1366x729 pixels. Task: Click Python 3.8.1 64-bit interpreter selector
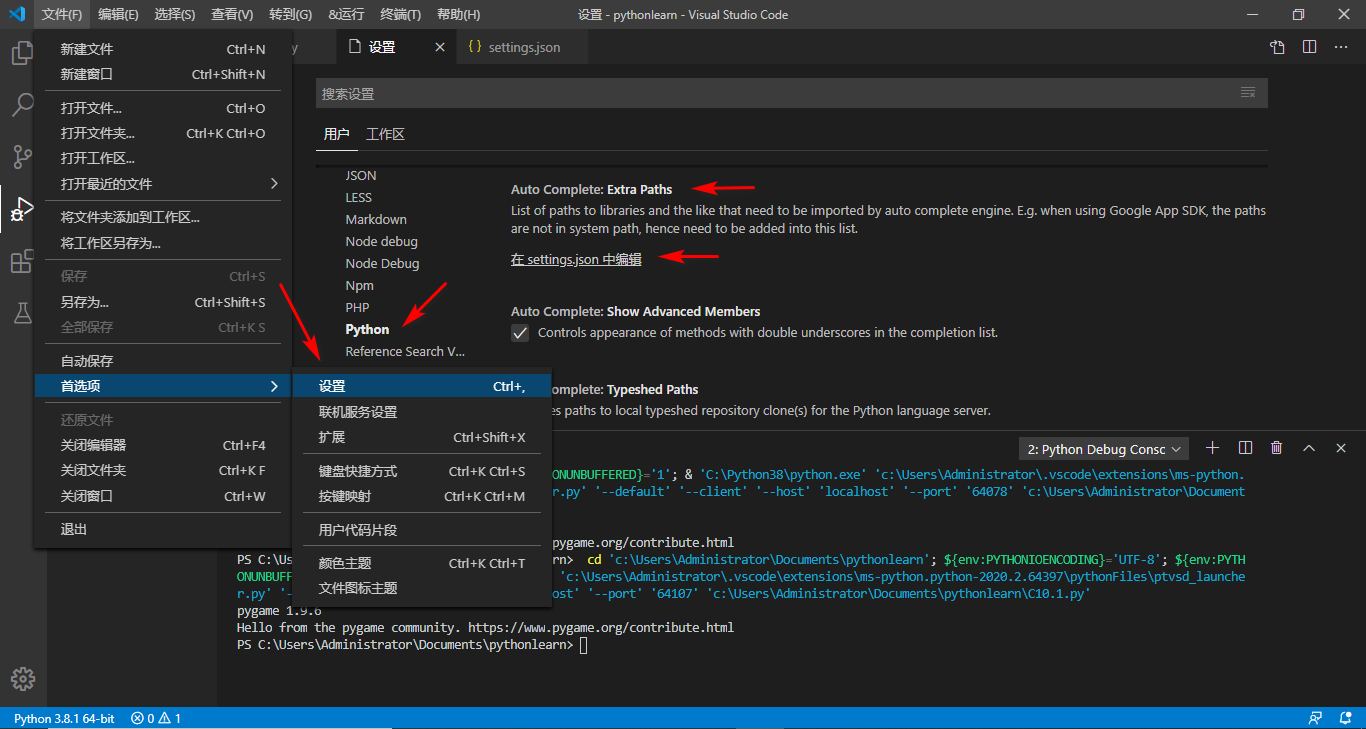coord(64,718)
